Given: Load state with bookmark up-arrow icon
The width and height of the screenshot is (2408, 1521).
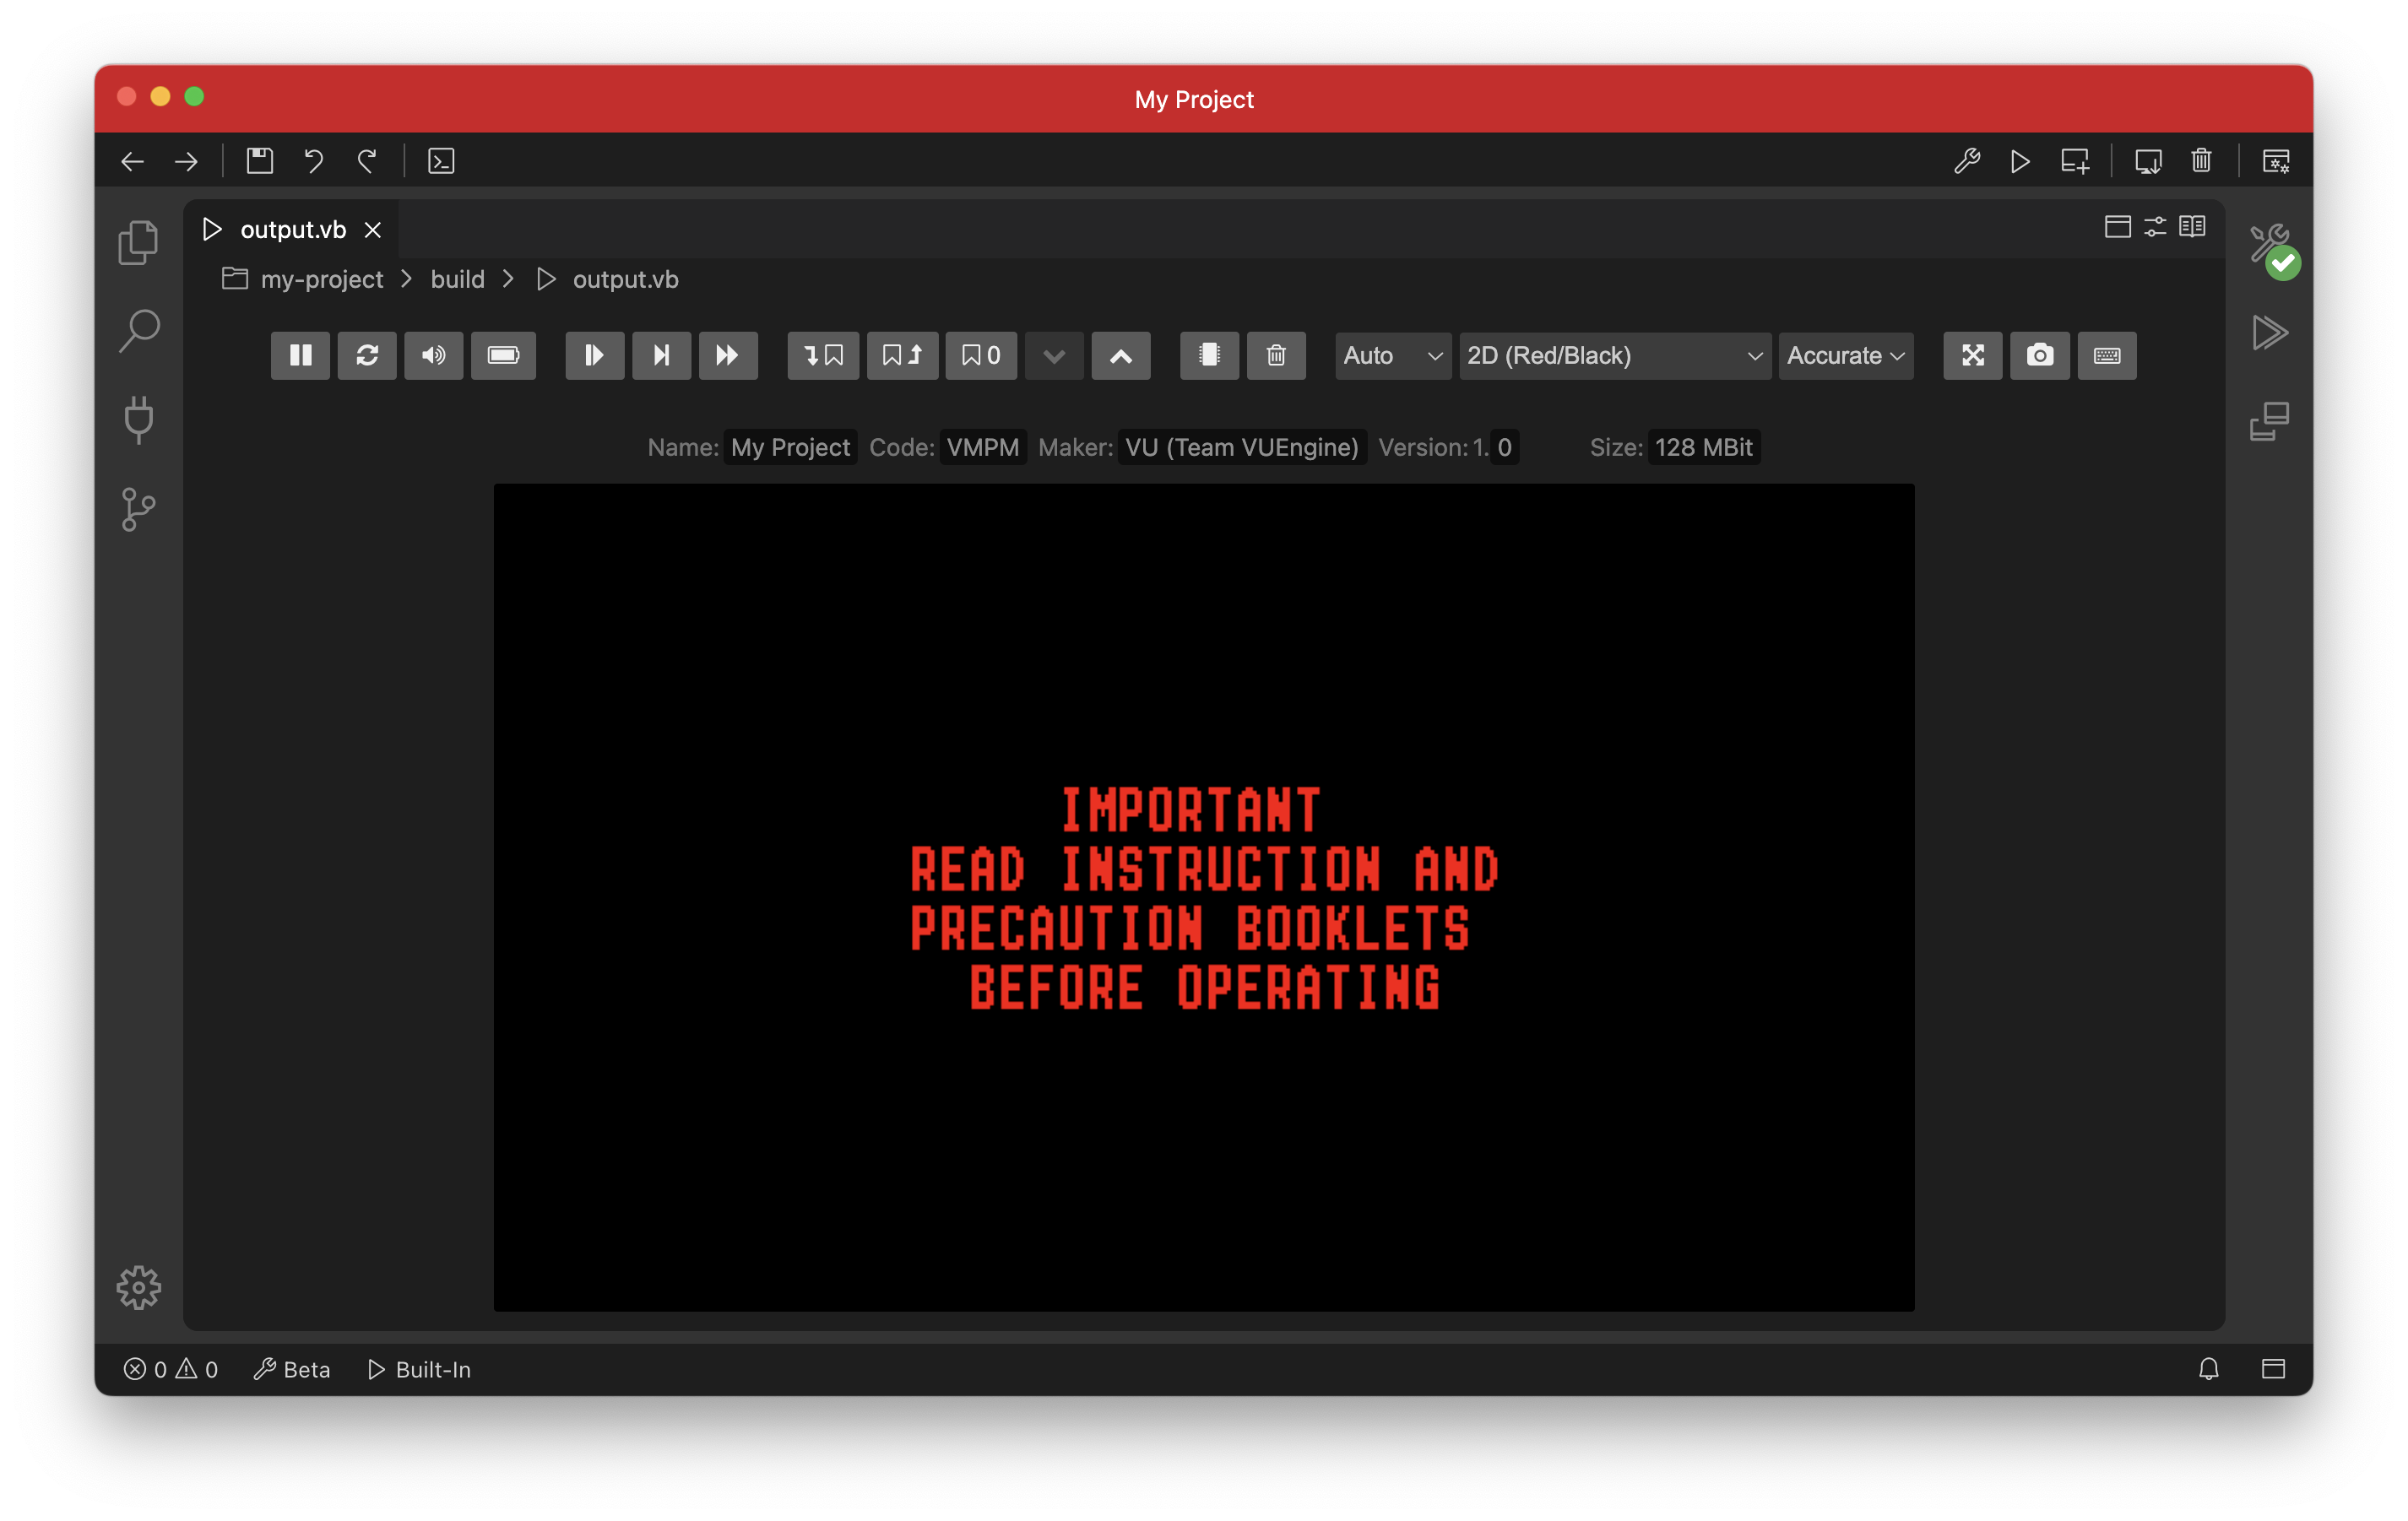Looking at the screenshot, I should (x=902, y=355).
